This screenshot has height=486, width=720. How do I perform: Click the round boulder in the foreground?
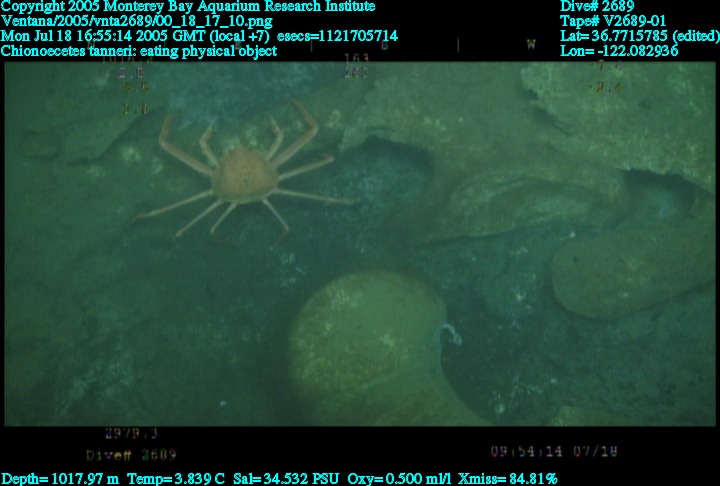coord(367,340)
